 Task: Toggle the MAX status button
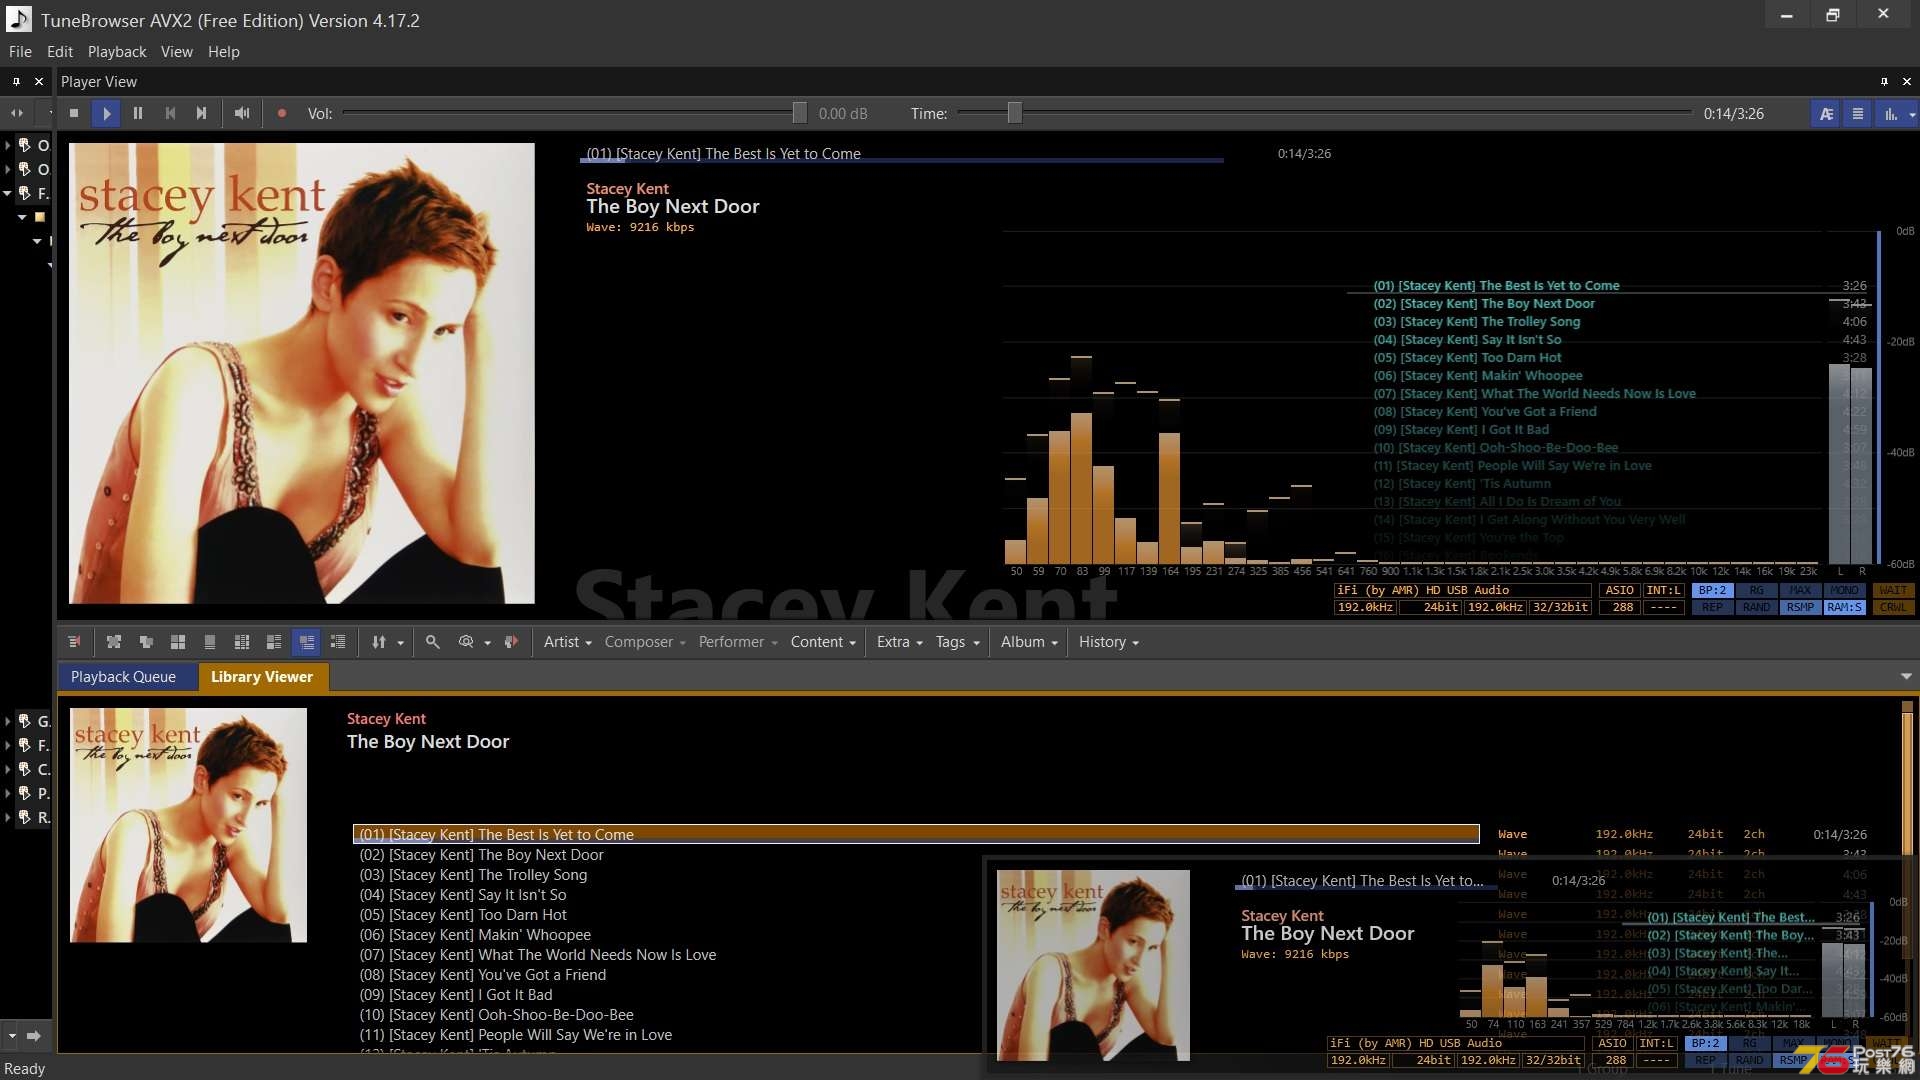(x=1800, y=591)
